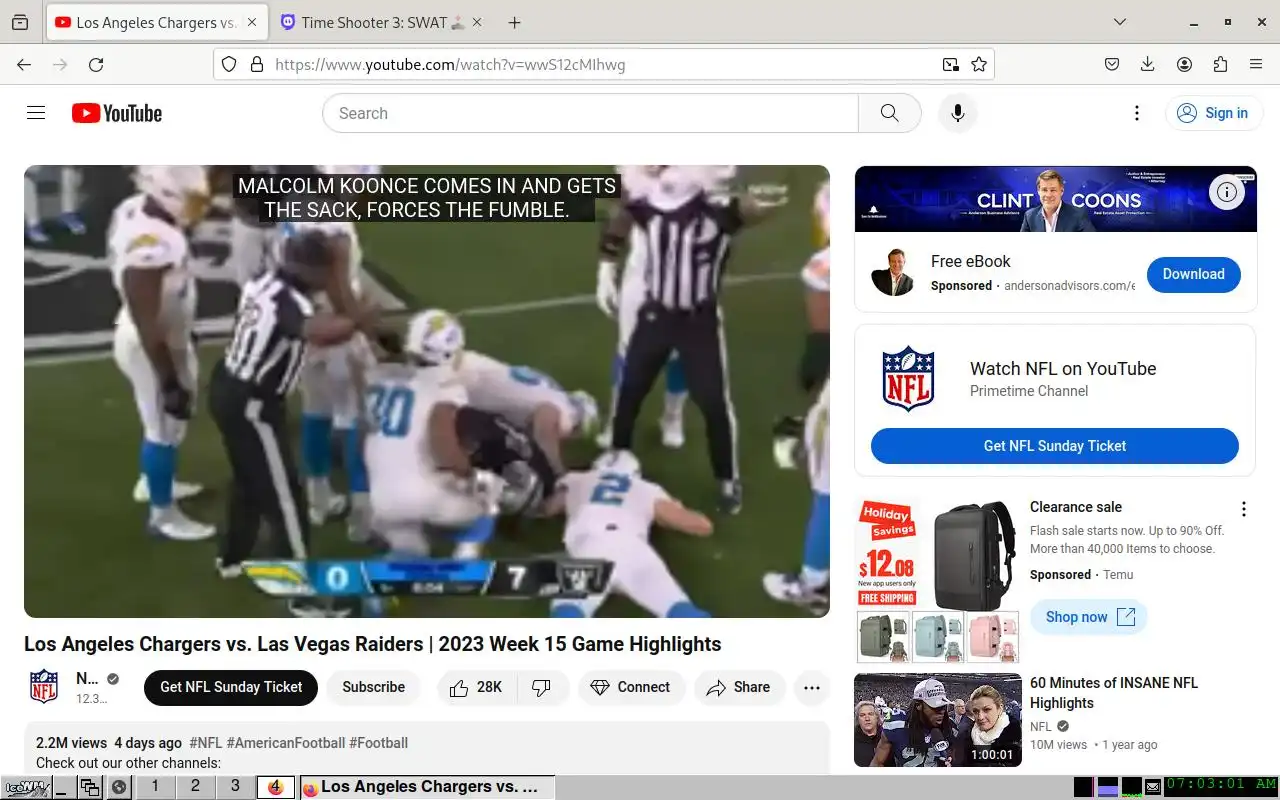Viewport: 1280px width, 800px height.
Task: Click the taskbar clock
Action: coord(1221,785)
